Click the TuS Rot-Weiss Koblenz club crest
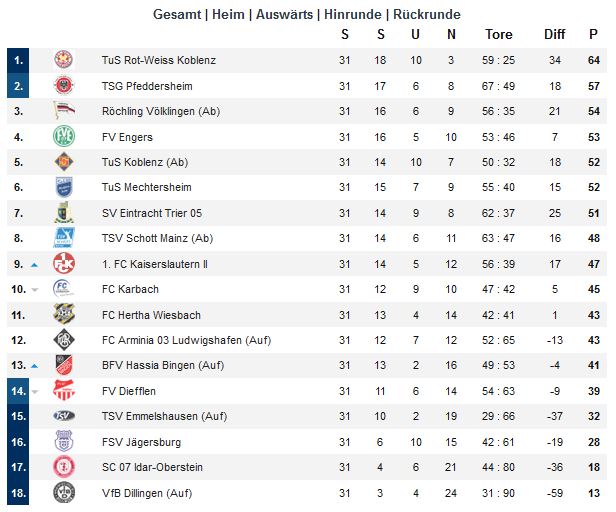This screenshot has width=616, height=512. (x=64, y=60)
